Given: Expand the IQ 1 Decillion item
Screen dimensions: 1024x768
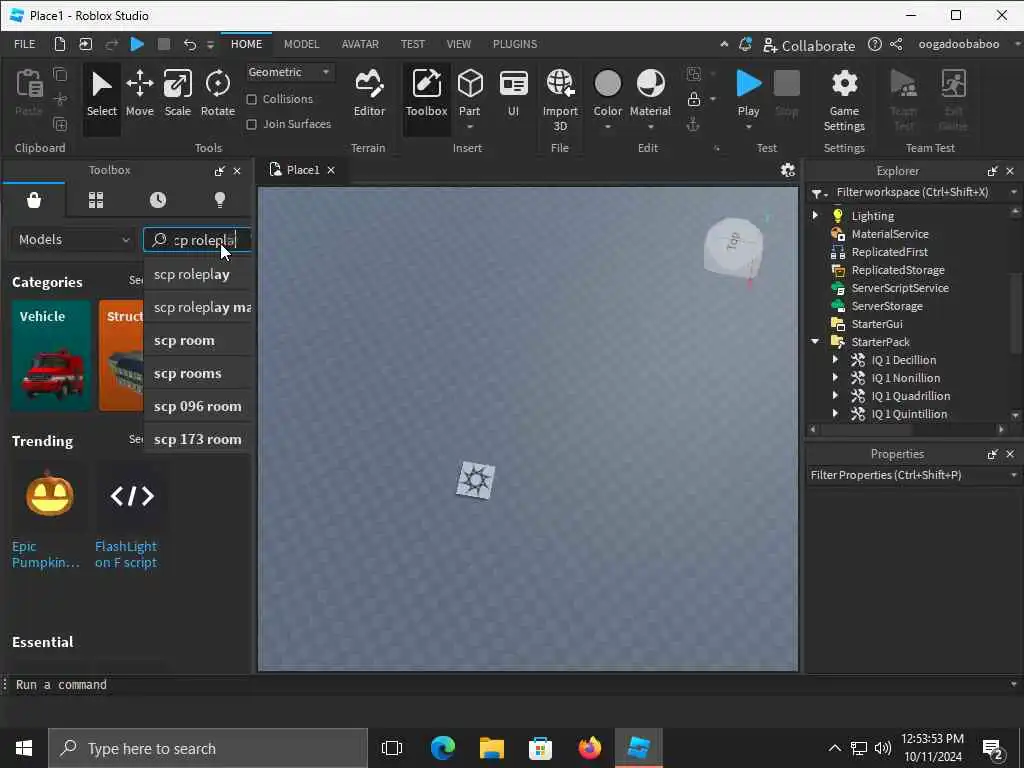Looking at the screenshot, I should pyautogui.click(x=835, y=359).
